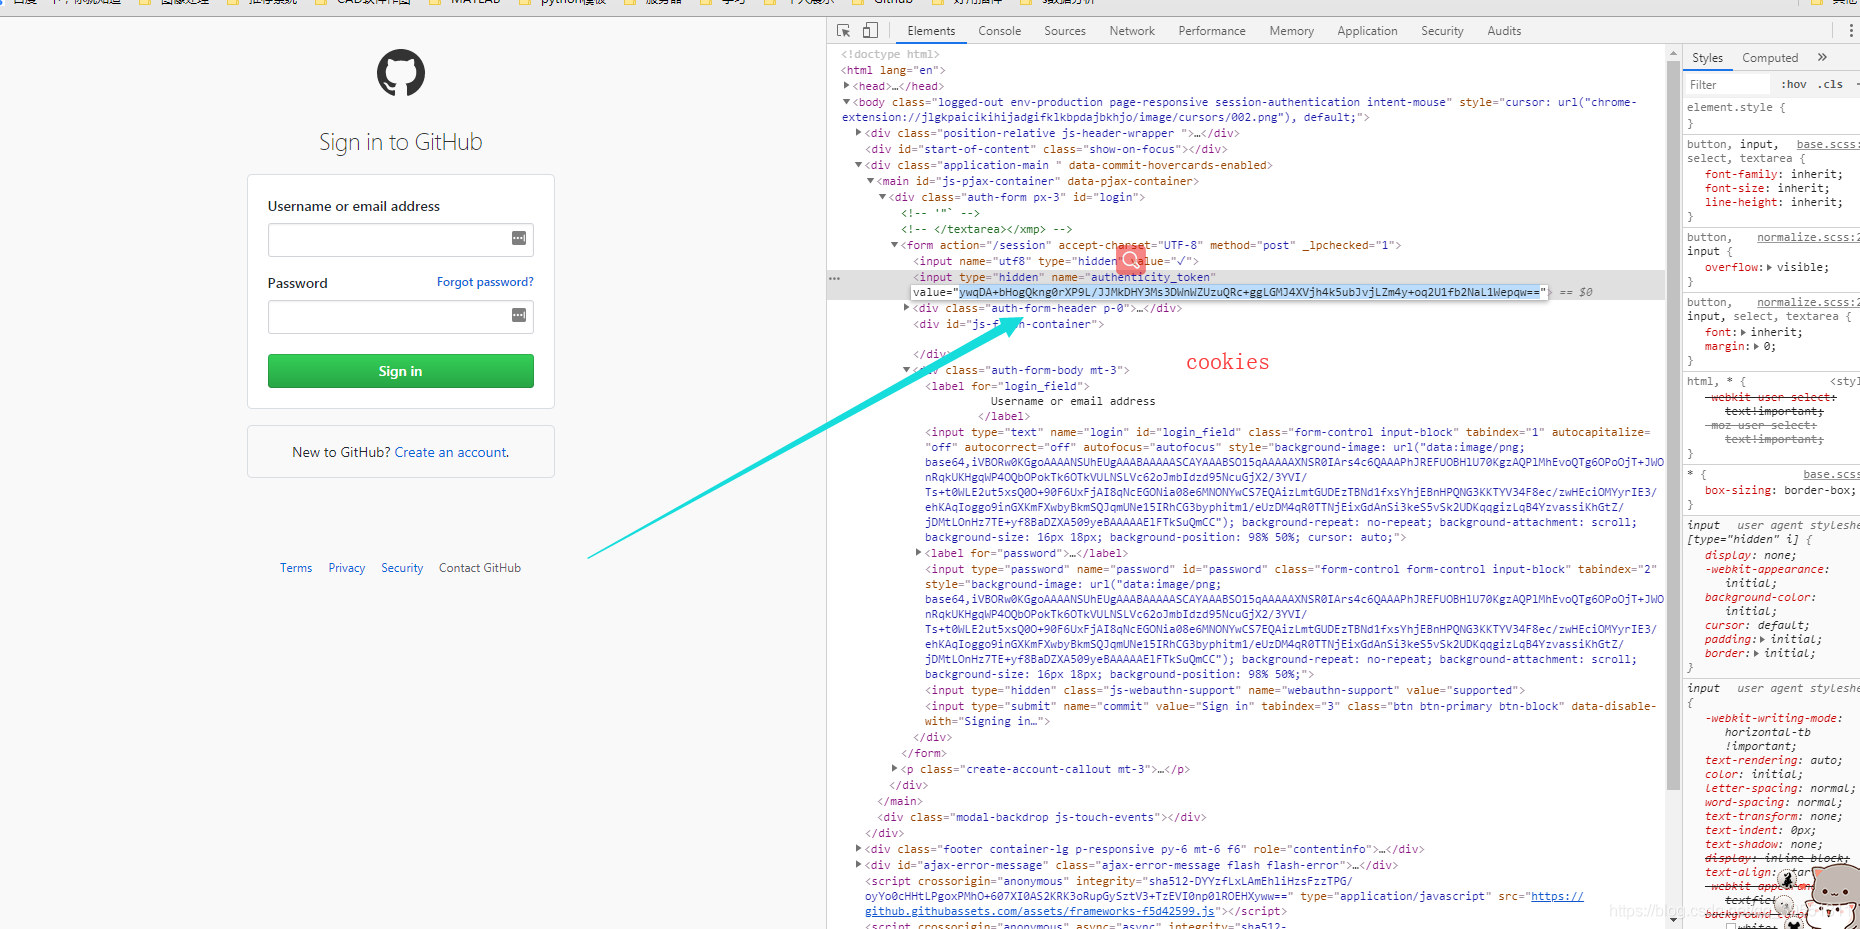The width and height of the screenshot is (1860, 929).
Task: Expand the head element node
Action: point(847,86)
